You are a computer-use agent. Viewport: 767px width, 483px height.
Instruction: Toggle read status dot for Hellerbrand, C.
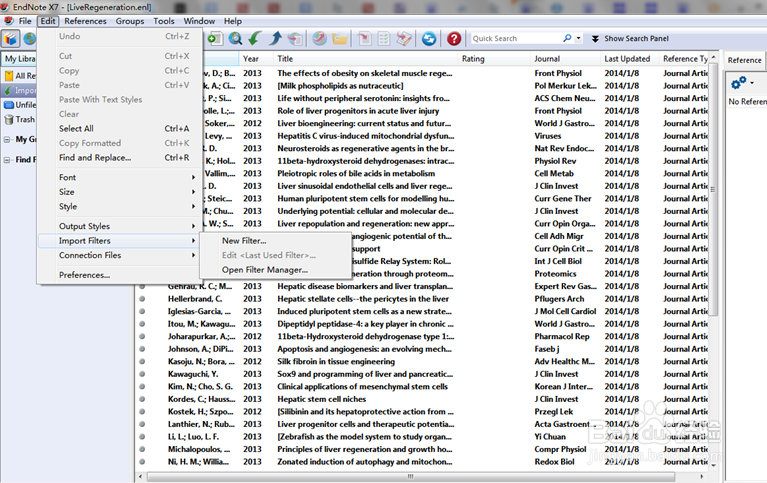pyautogui.click(x=142, y=299)
